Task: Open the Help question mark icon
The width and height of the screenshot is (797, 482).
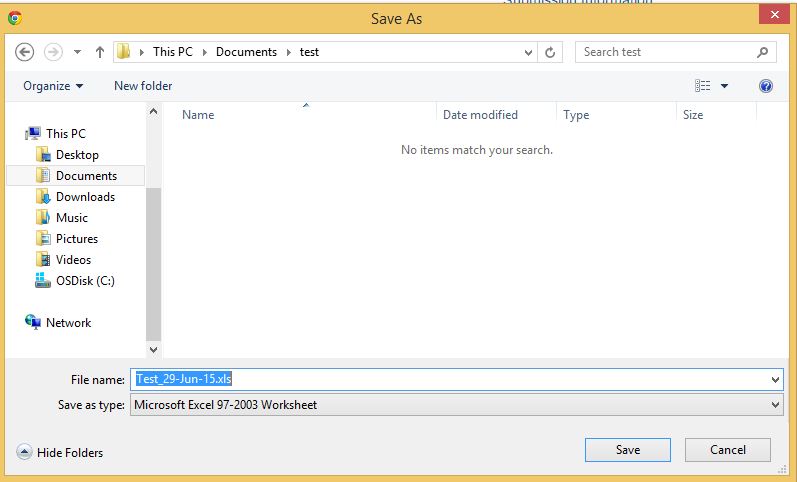Action: [766, 86]
